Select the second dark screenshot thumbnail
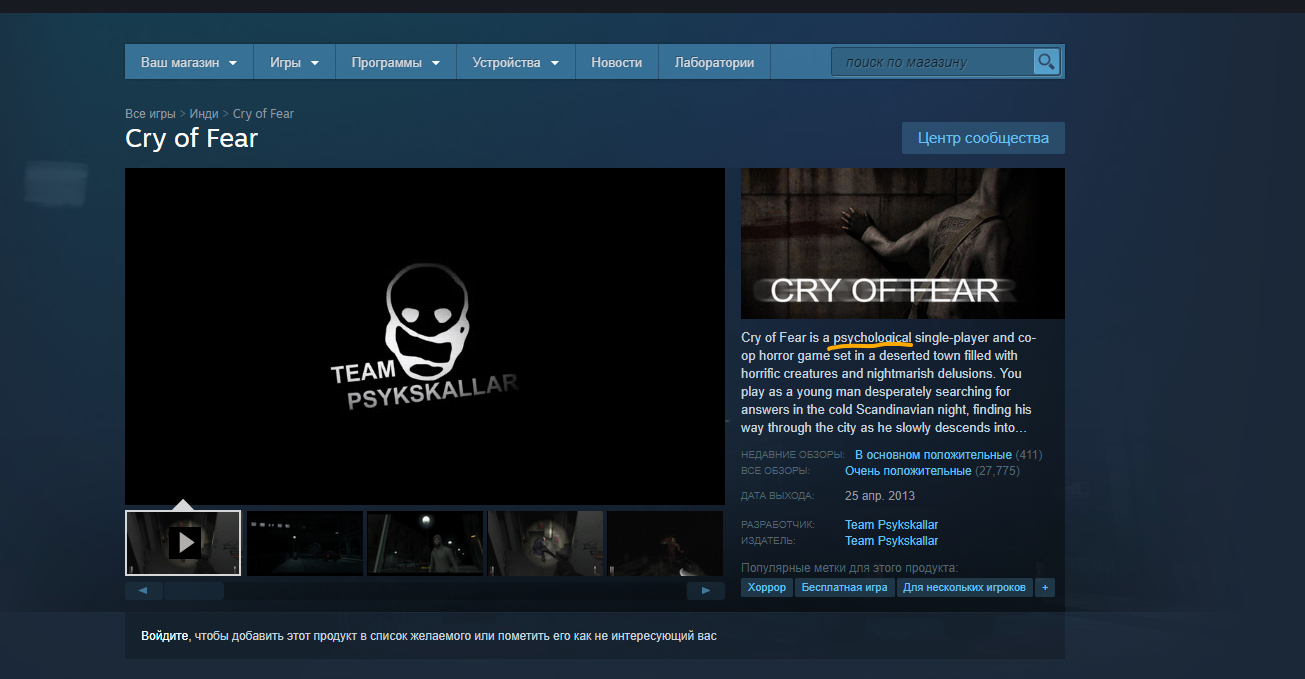Viewport: 1305px width, 679px height. tap(305, 543)
